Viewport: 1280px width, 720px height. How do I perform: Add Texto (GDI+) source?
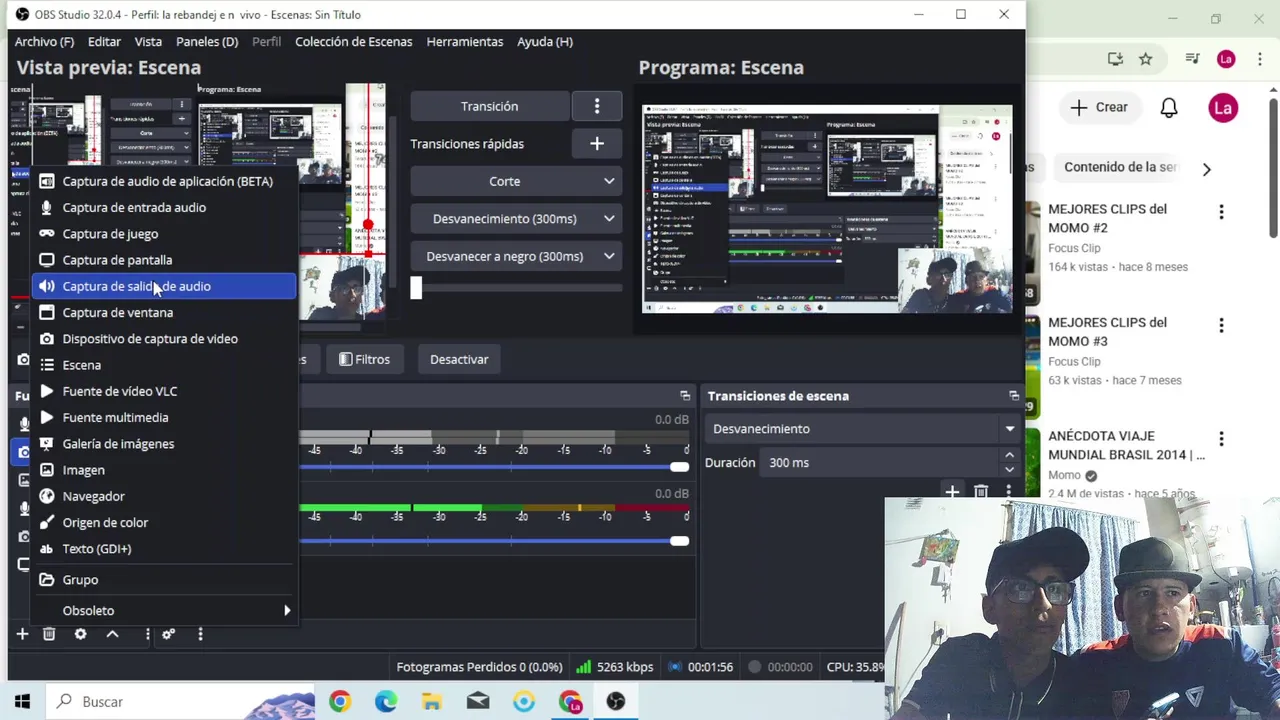164,548
